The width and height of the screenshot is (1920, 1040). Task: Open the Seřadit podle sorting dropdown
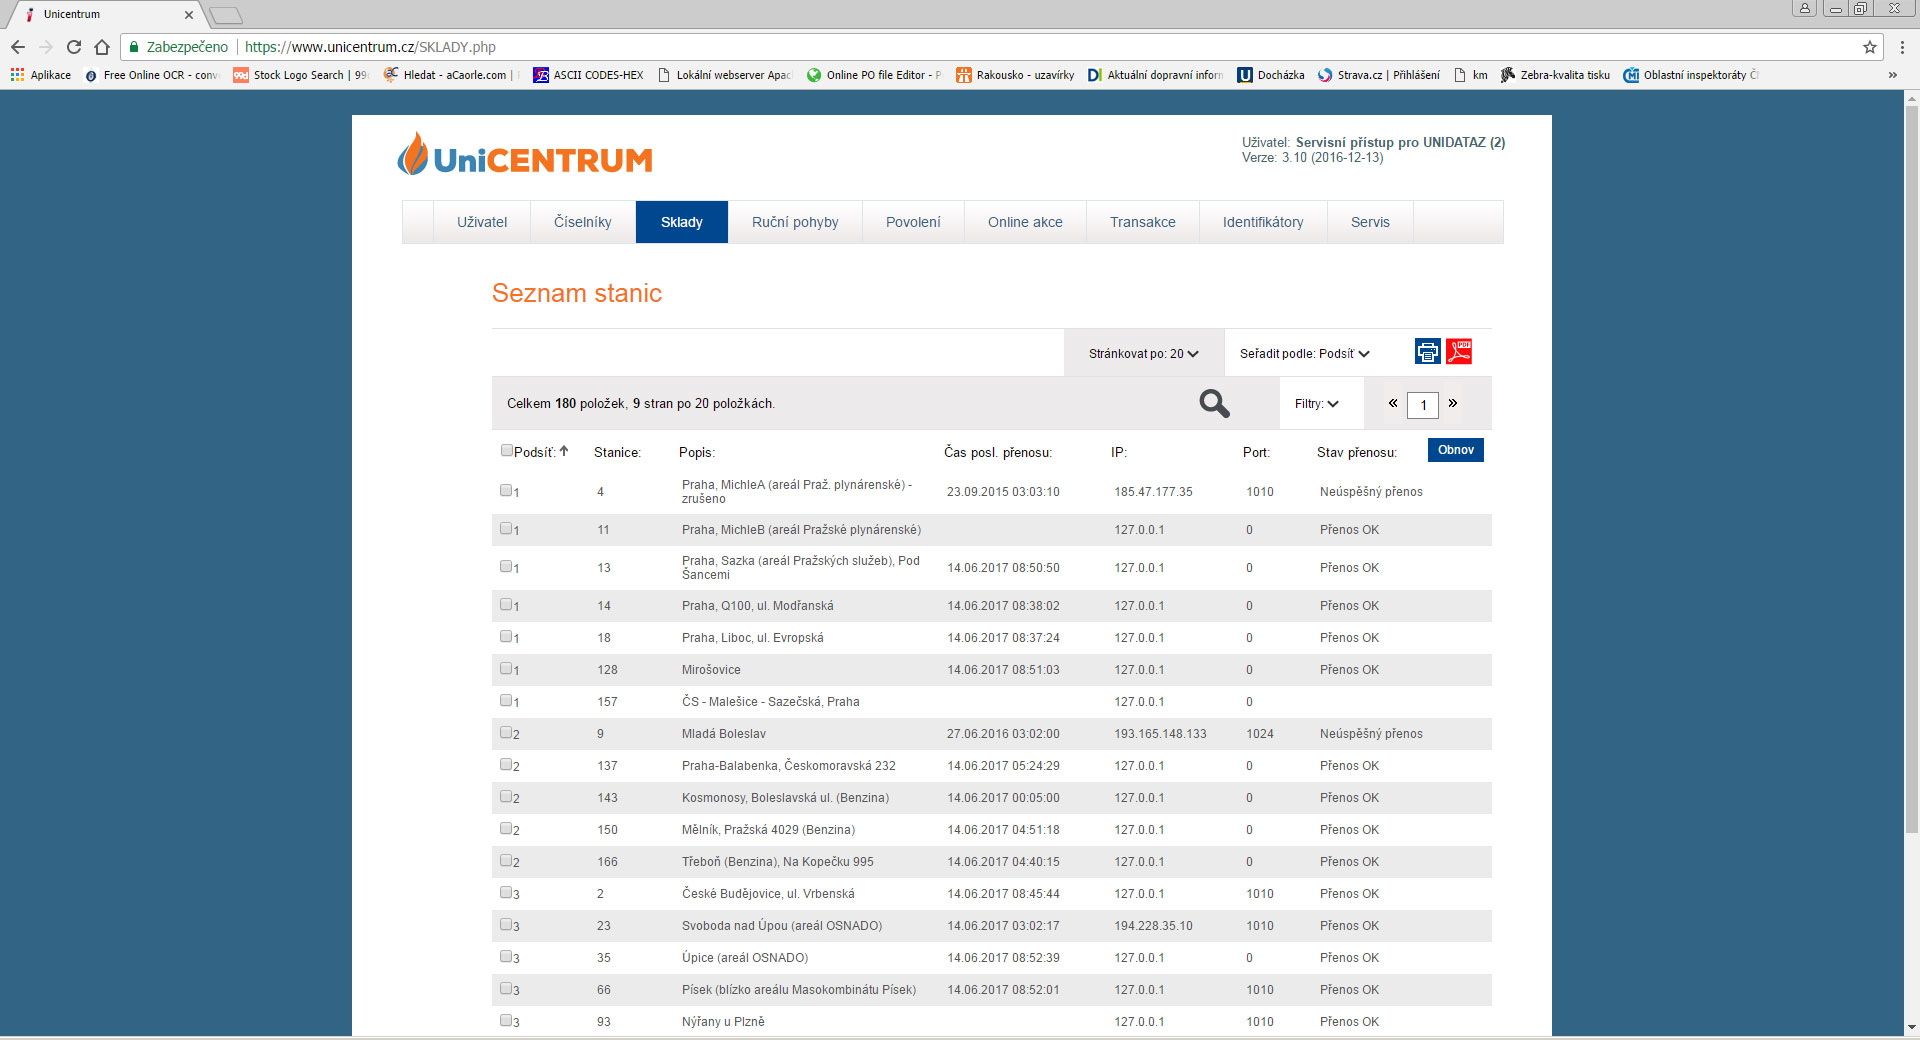point(1304,354)
